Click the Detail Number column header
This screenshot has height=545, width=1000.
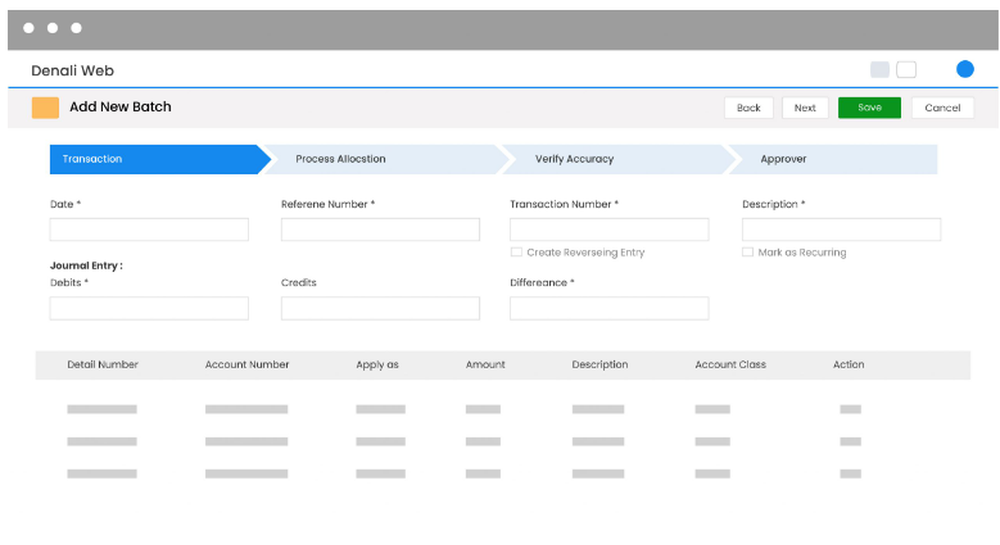pos(103,365)
